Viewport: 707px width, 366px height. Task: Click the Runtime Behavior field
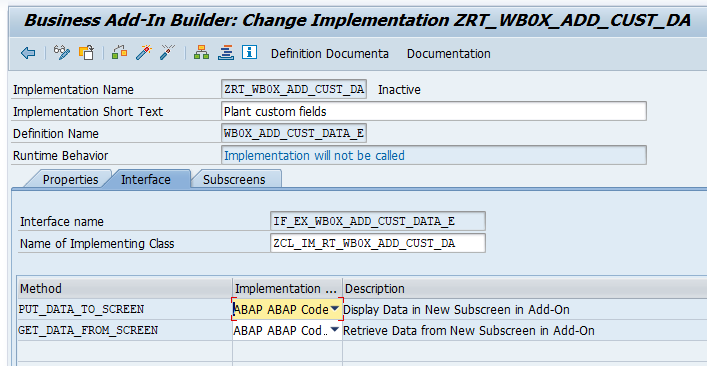point(434,156)
